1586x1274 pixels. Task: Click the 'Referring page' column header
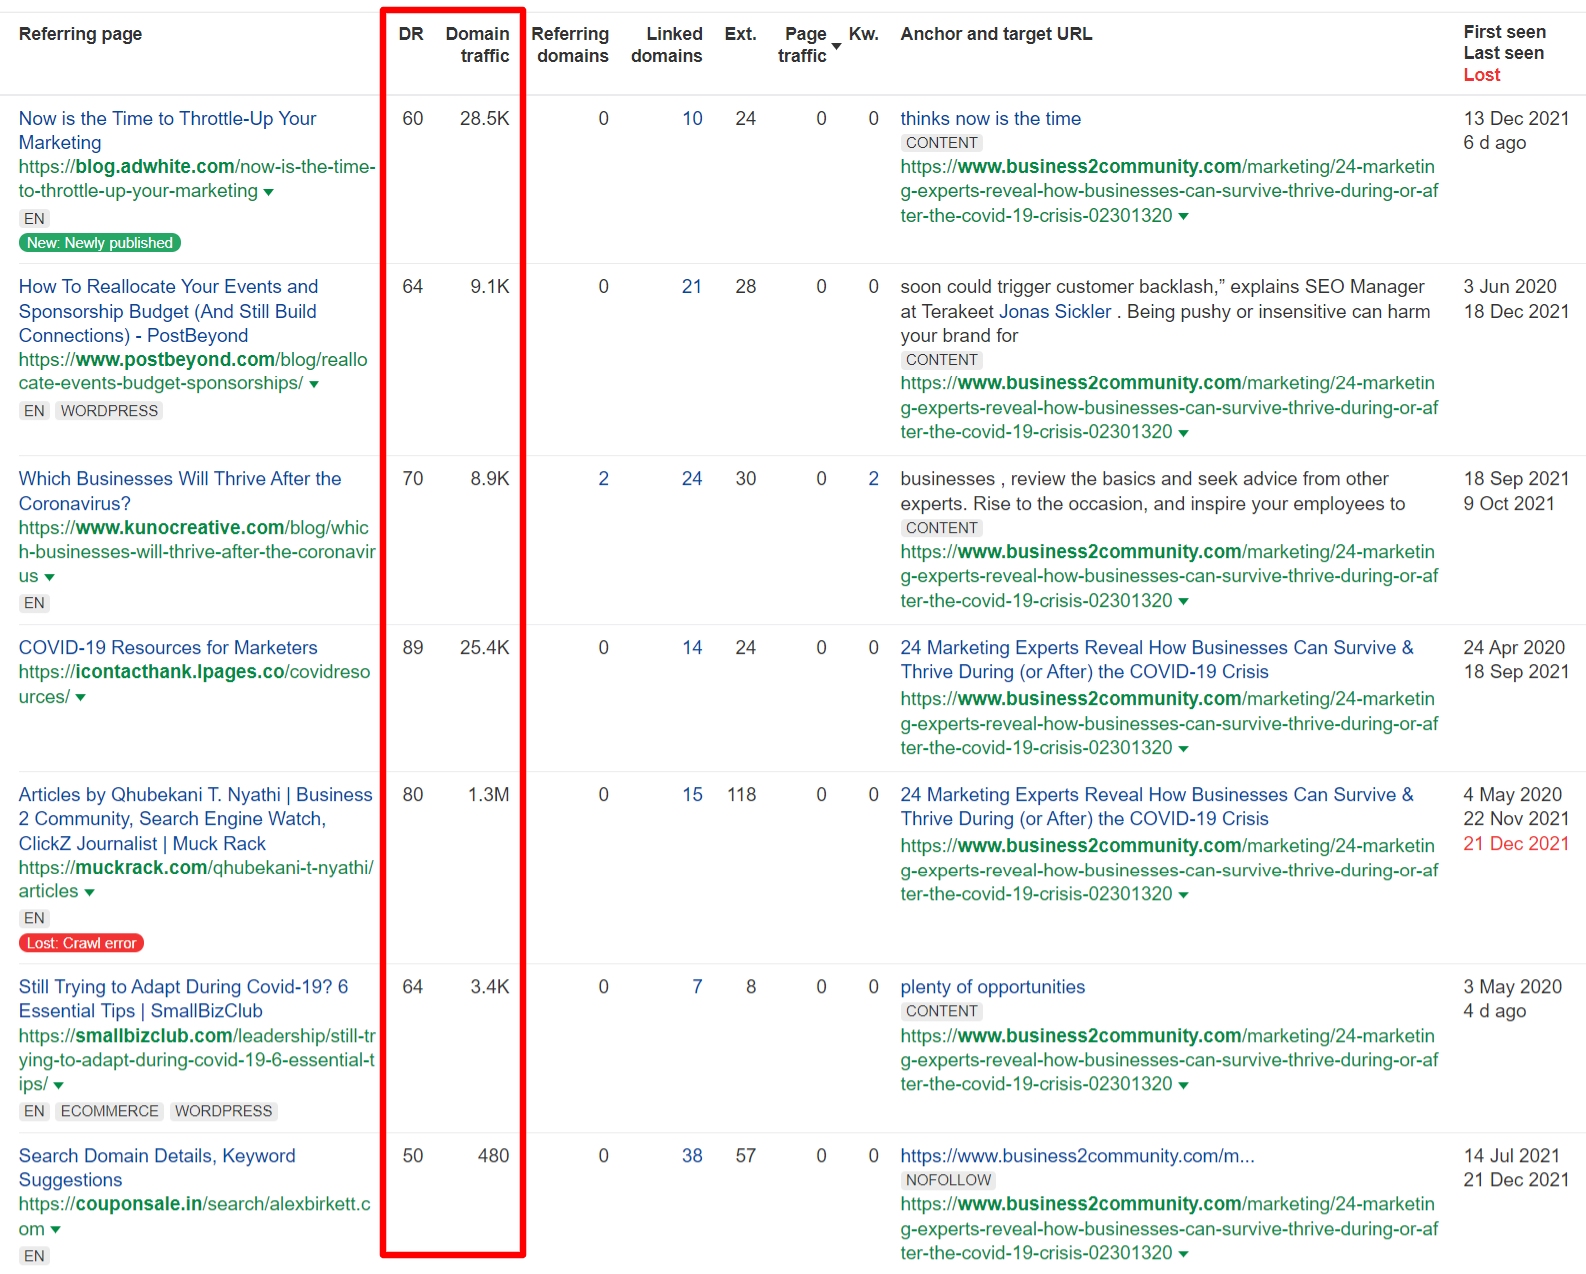pos(81,34)
